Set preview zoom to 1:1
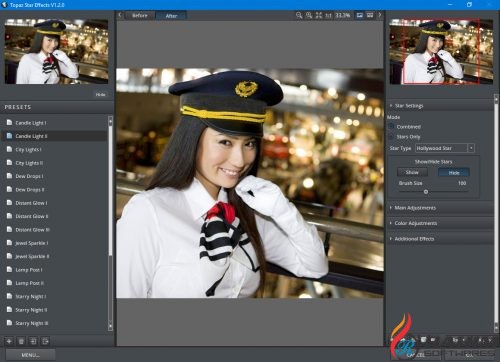The height and width of the screenshot is (362, 500). click(x=328, y=15)
